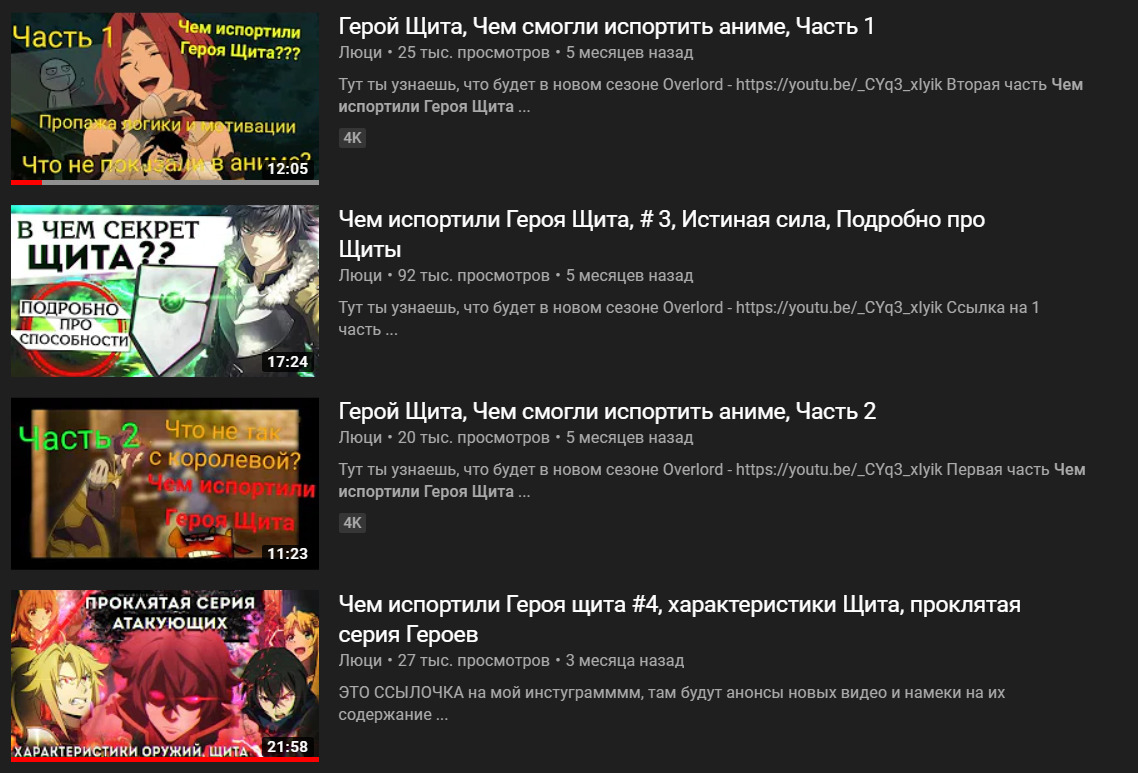Click the description mentioning 'инстуграмммм'
The width and height of the screenshot is (1138, 773).
click(671, 703)
